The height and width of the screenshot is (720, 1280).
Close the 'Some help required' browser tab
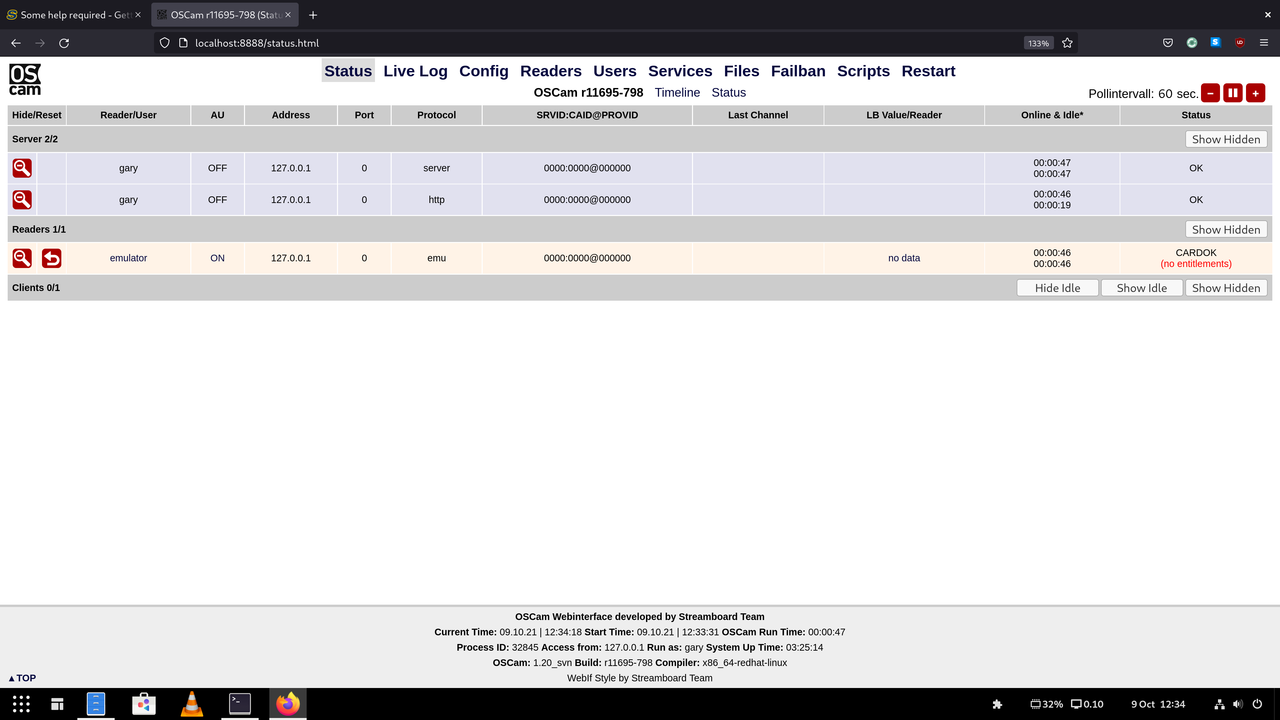(x=138, y=15)
